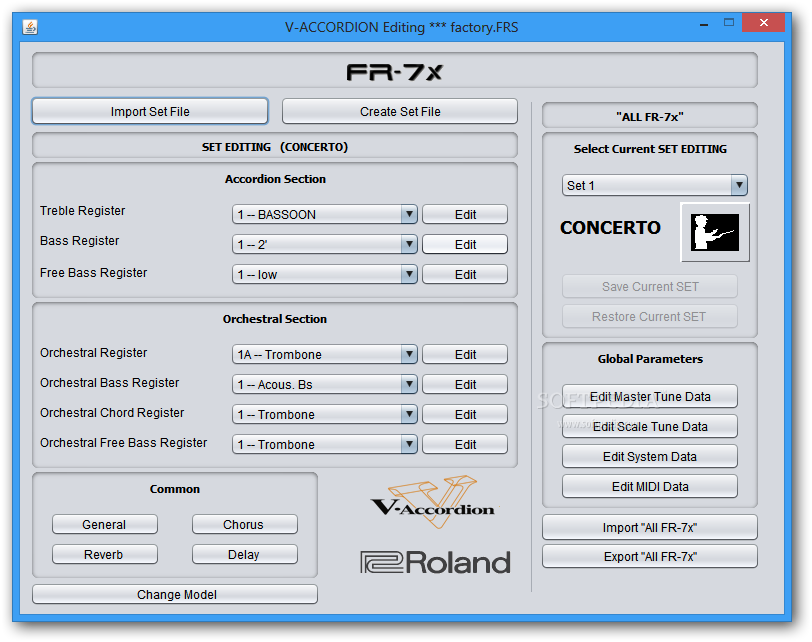812x642 pixels.
Task: Click the Accordion Section heading
Action: [275, 179]
